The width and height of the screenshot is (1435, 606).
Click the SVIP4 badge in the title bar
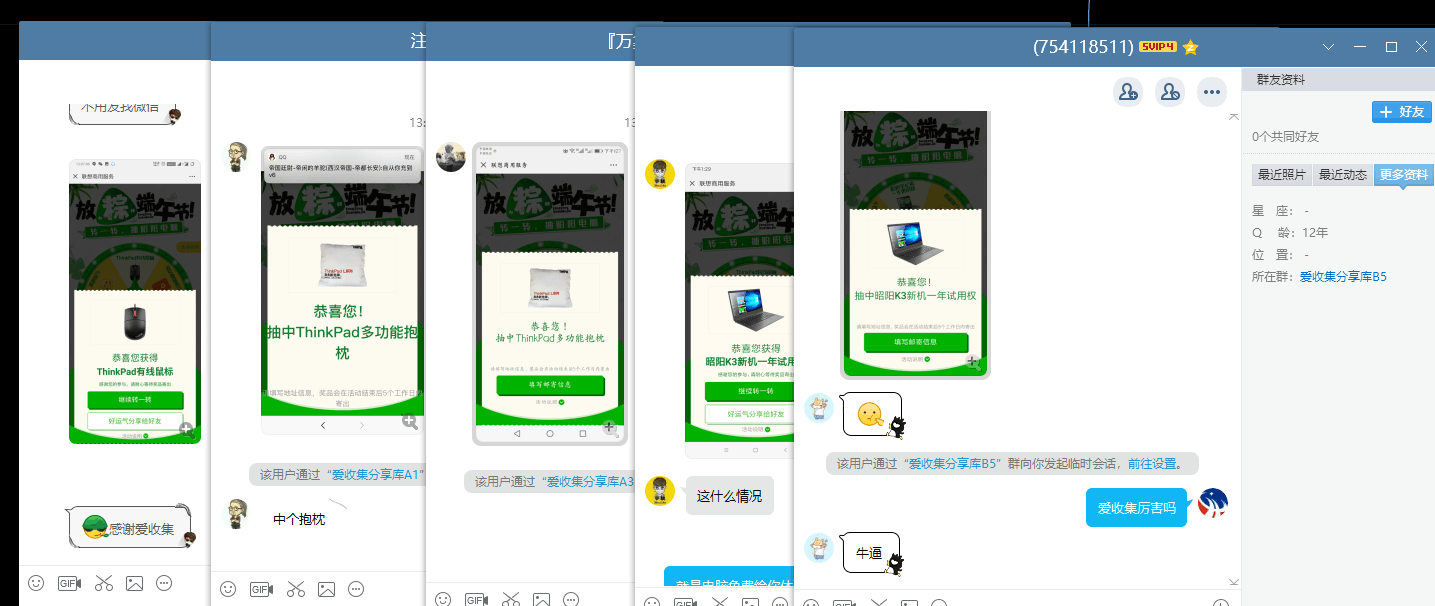[1157, 47]
